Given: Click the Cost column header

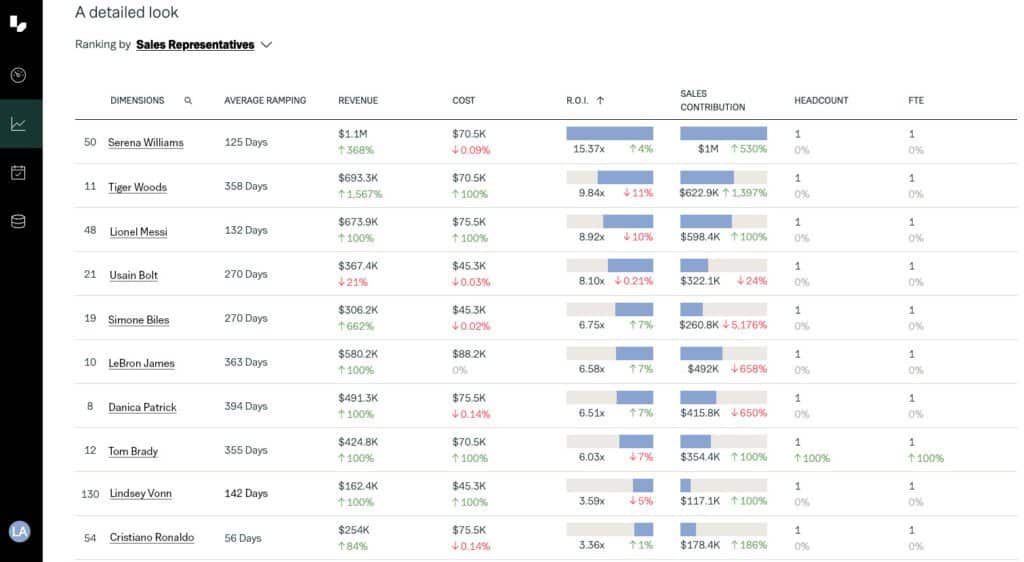Looking at the screenshot, I should pyautogui.click(x=463, y=100).
